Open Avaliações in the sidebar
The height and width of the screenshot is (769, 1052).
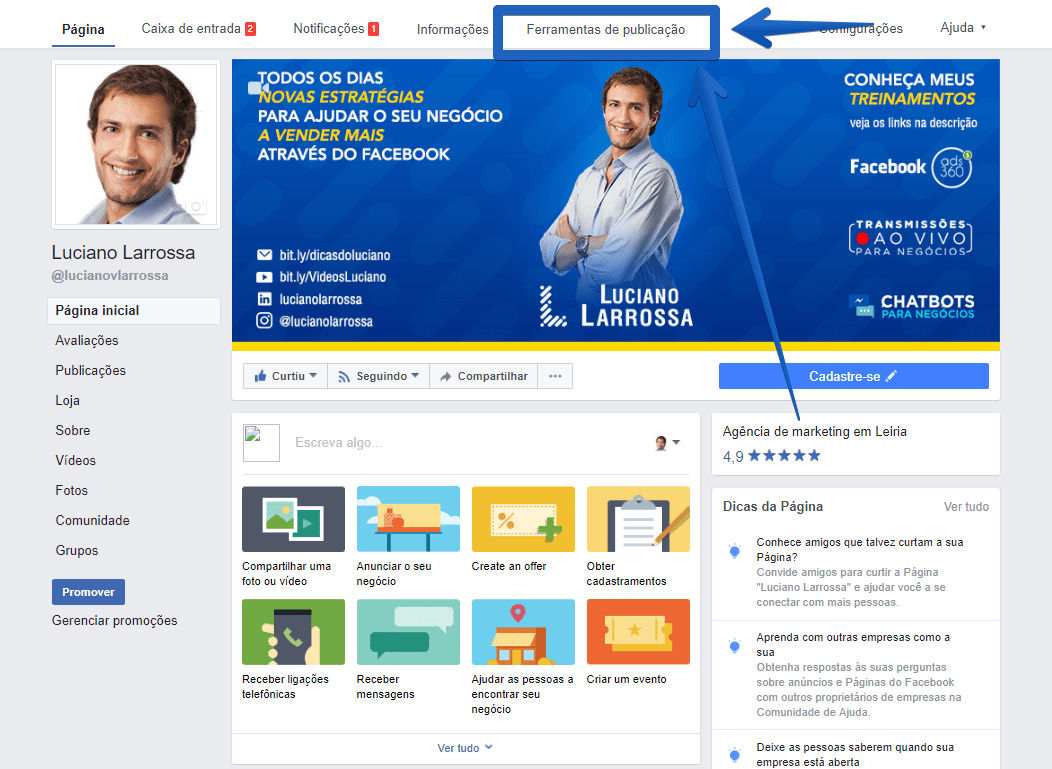(x=87, y=341)
